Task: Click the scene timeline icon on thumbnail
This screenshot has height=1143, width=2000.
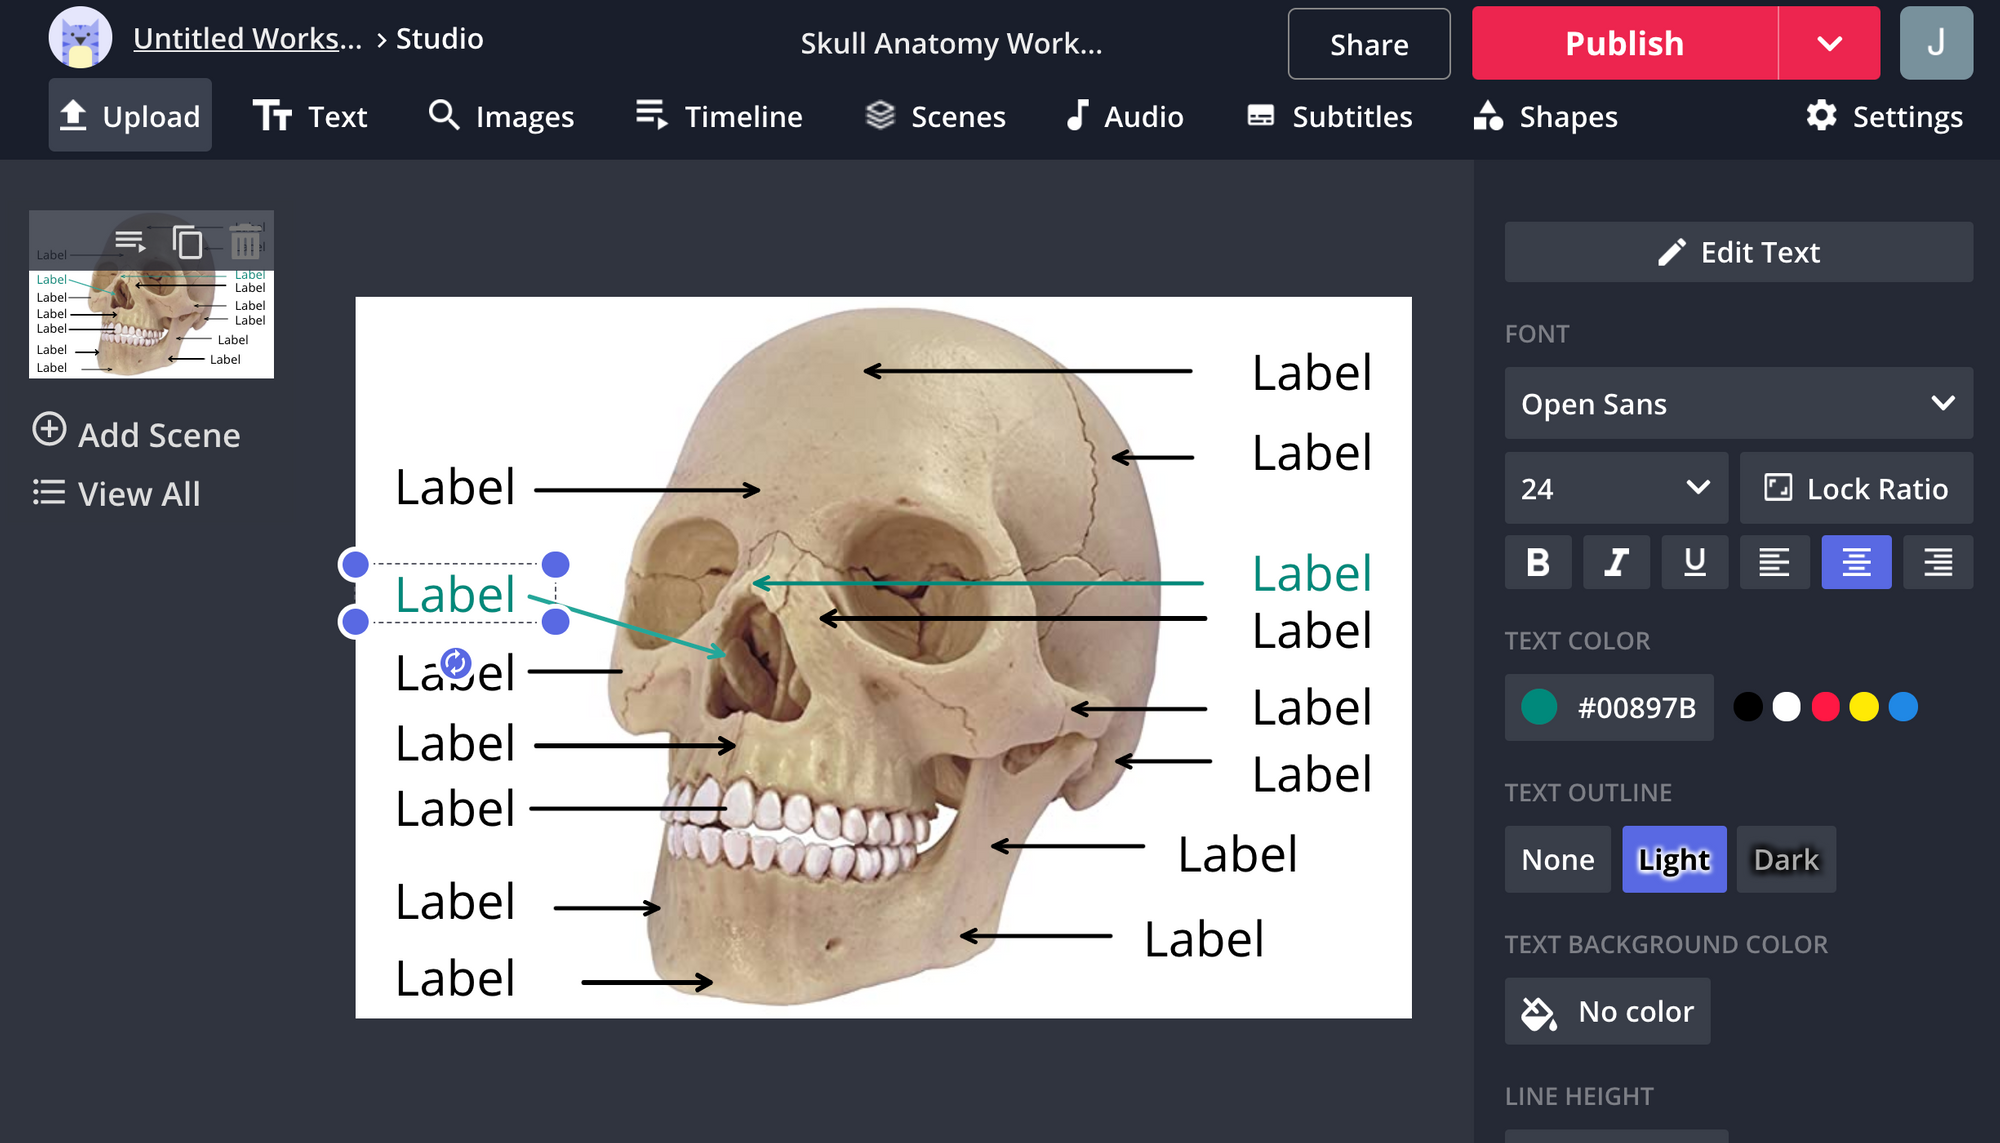Action: coord(130,242)
